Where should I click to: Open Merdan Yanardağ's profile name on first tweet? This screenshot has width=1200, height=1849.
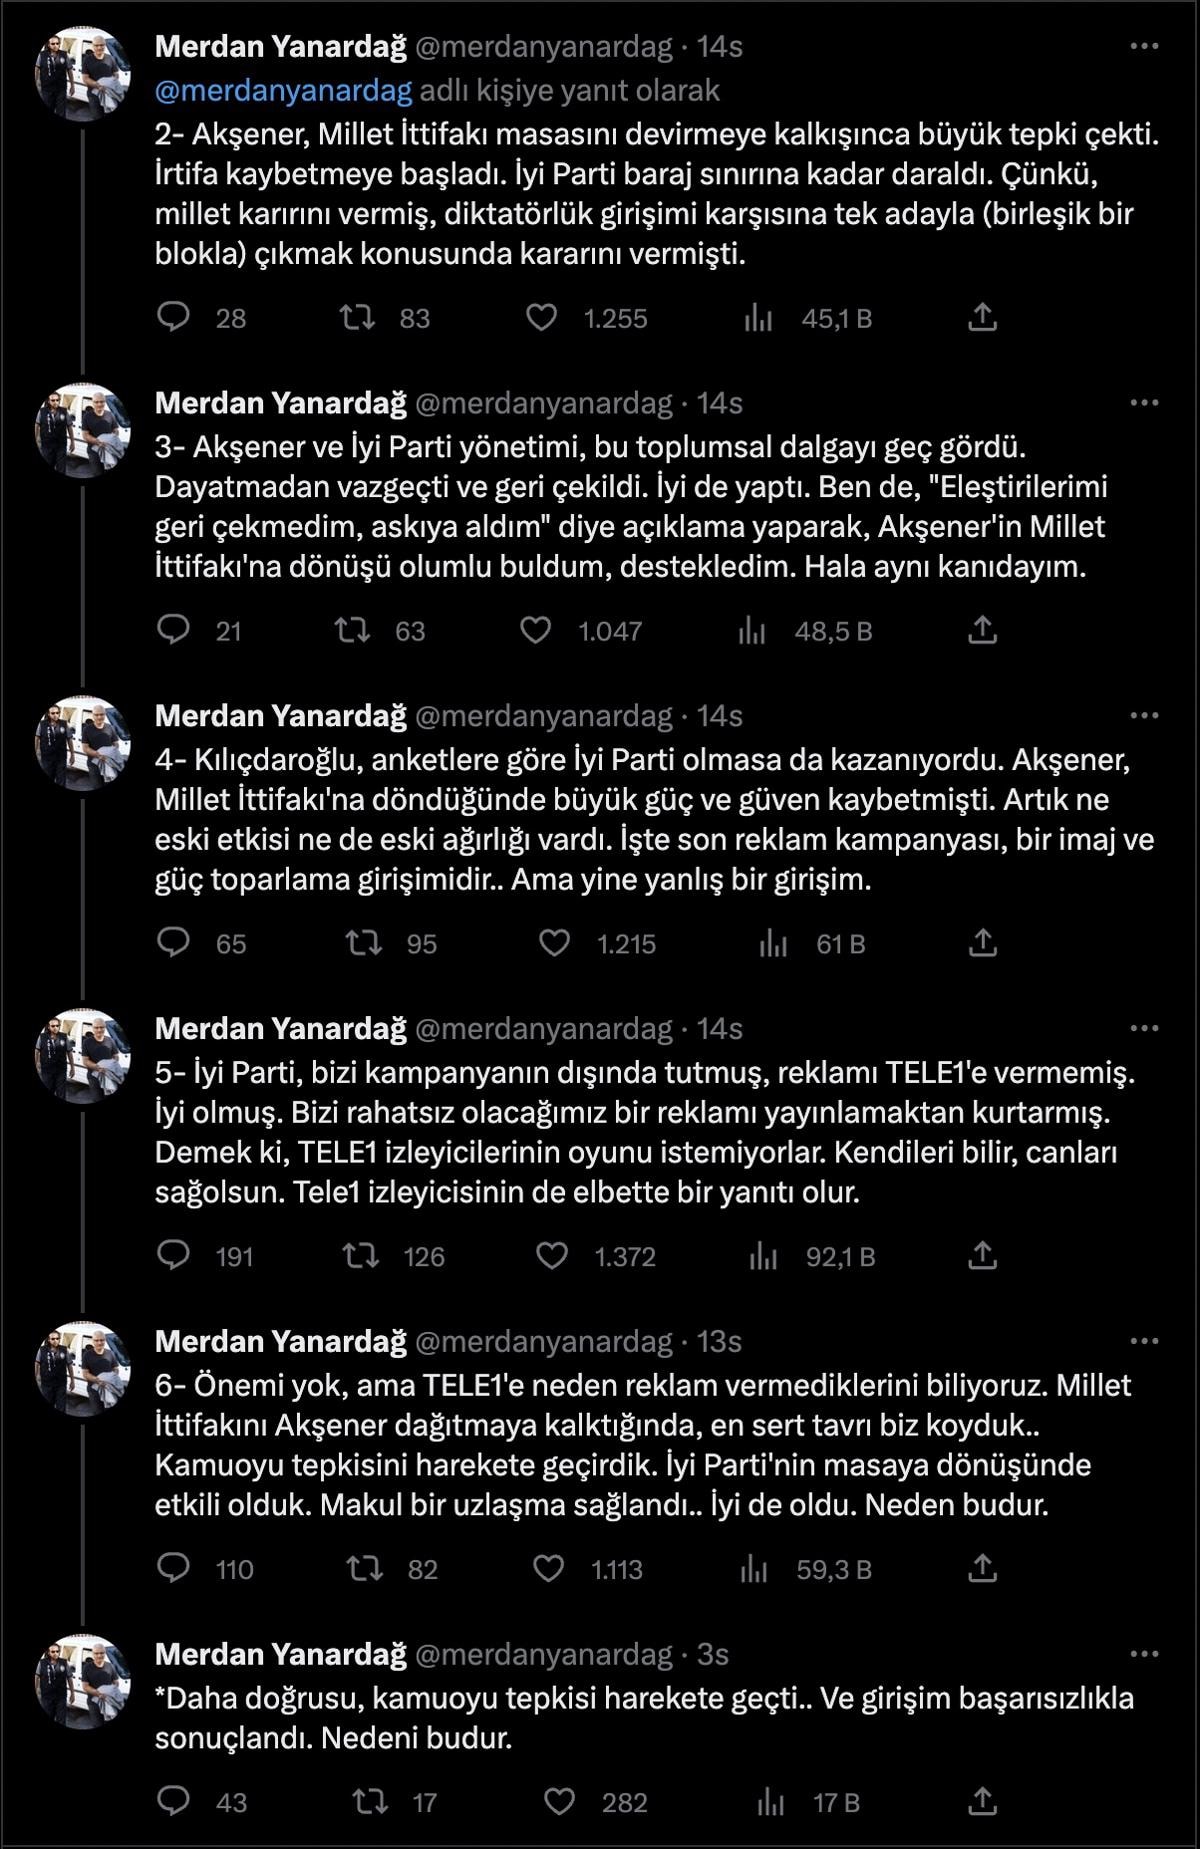click(x=280, y=47)
